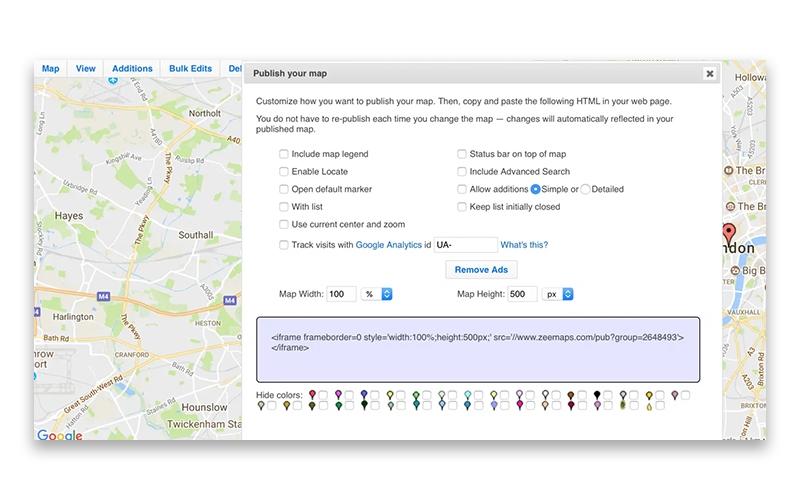Click the Big B landmark icon on map
Viewport: 800px width, 500px height.
pyautogui.click(x=735, y=270)
